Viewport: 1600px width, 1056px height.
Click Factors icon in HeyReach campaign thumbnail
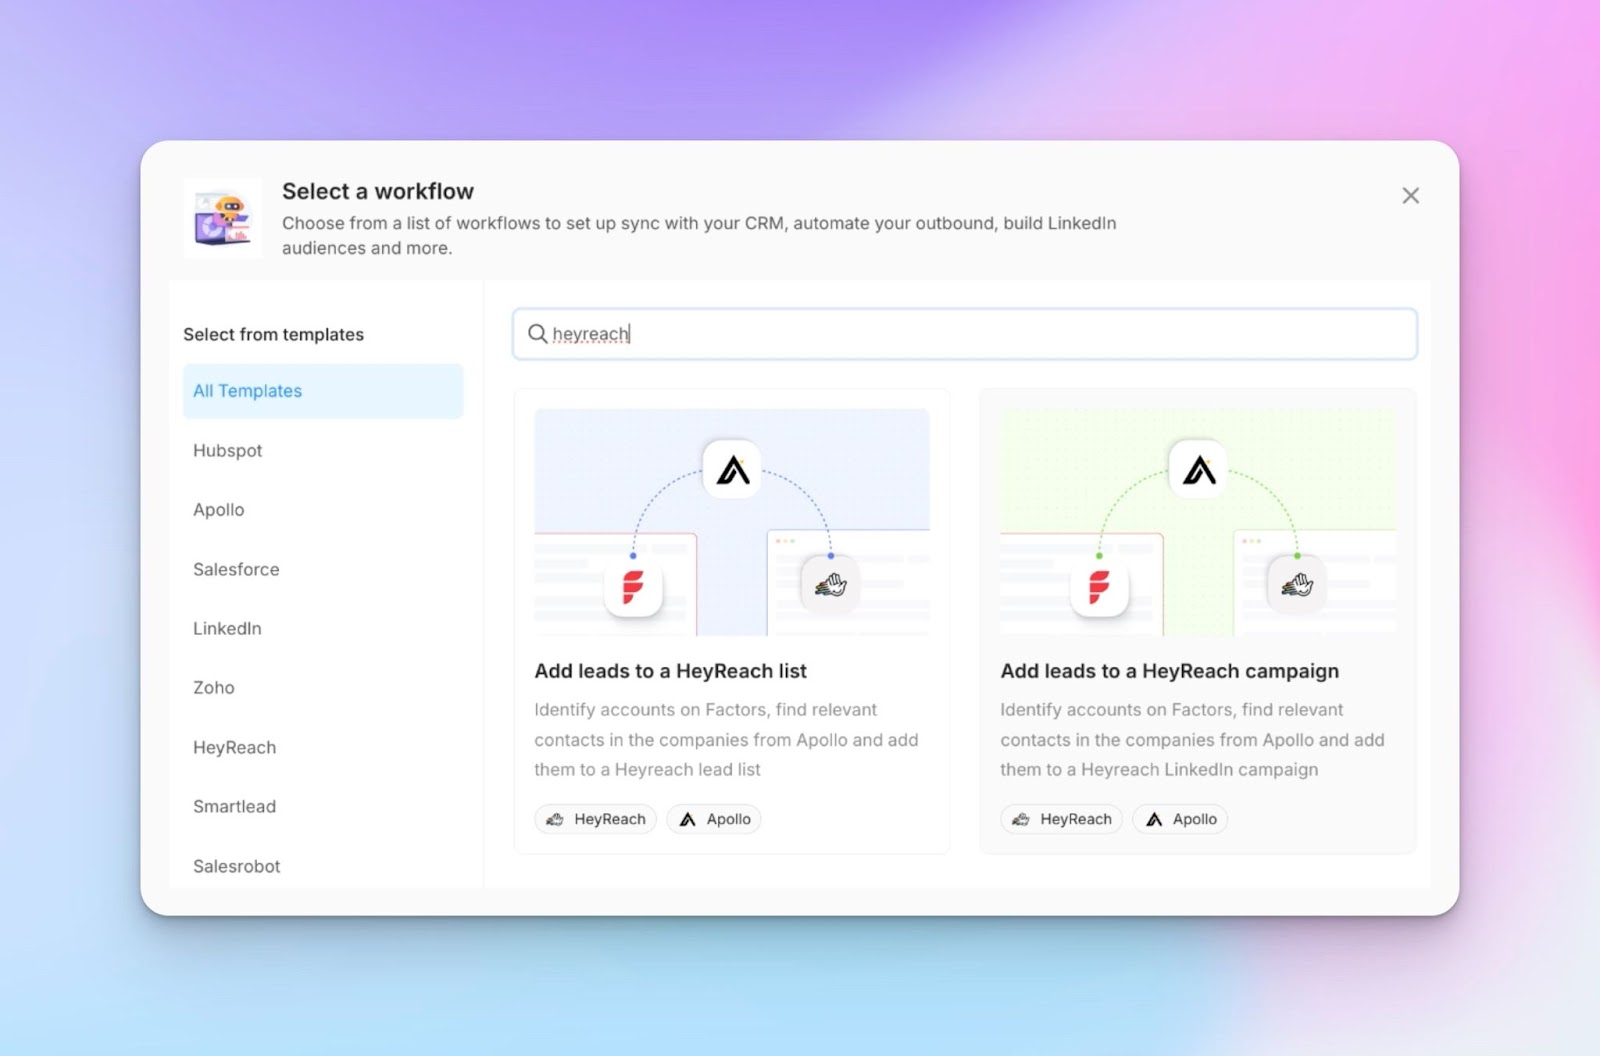click(x=1099, y=586)
